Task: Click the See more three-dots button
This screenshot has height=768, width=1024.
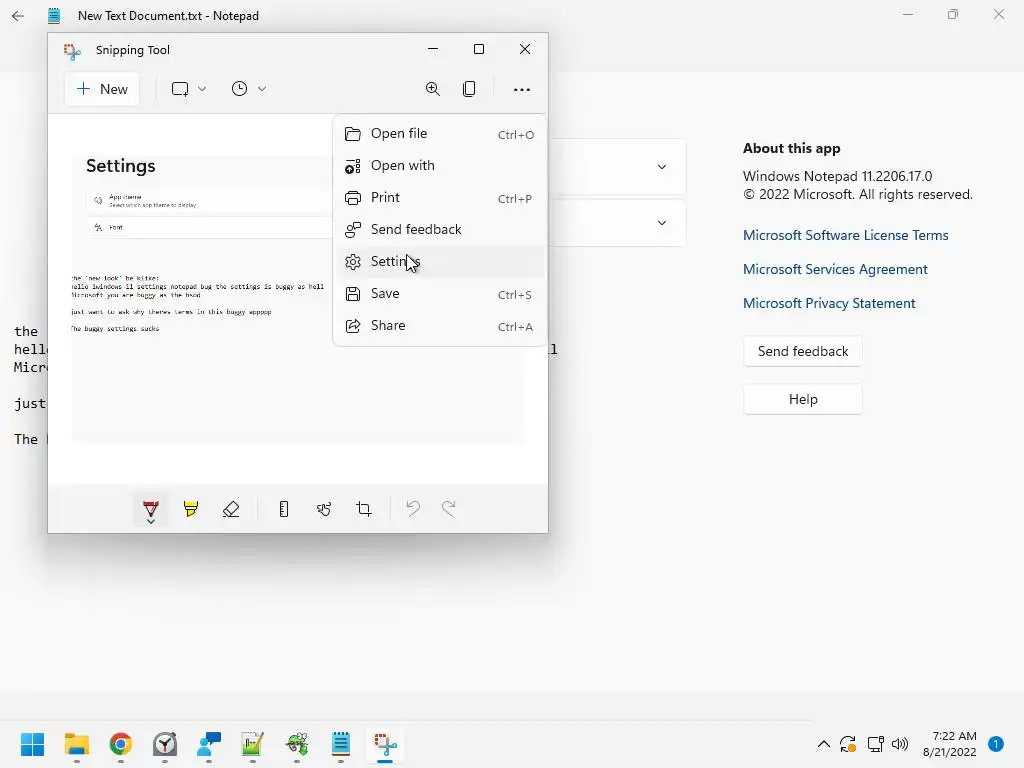Action: click(x=522, y=89)
